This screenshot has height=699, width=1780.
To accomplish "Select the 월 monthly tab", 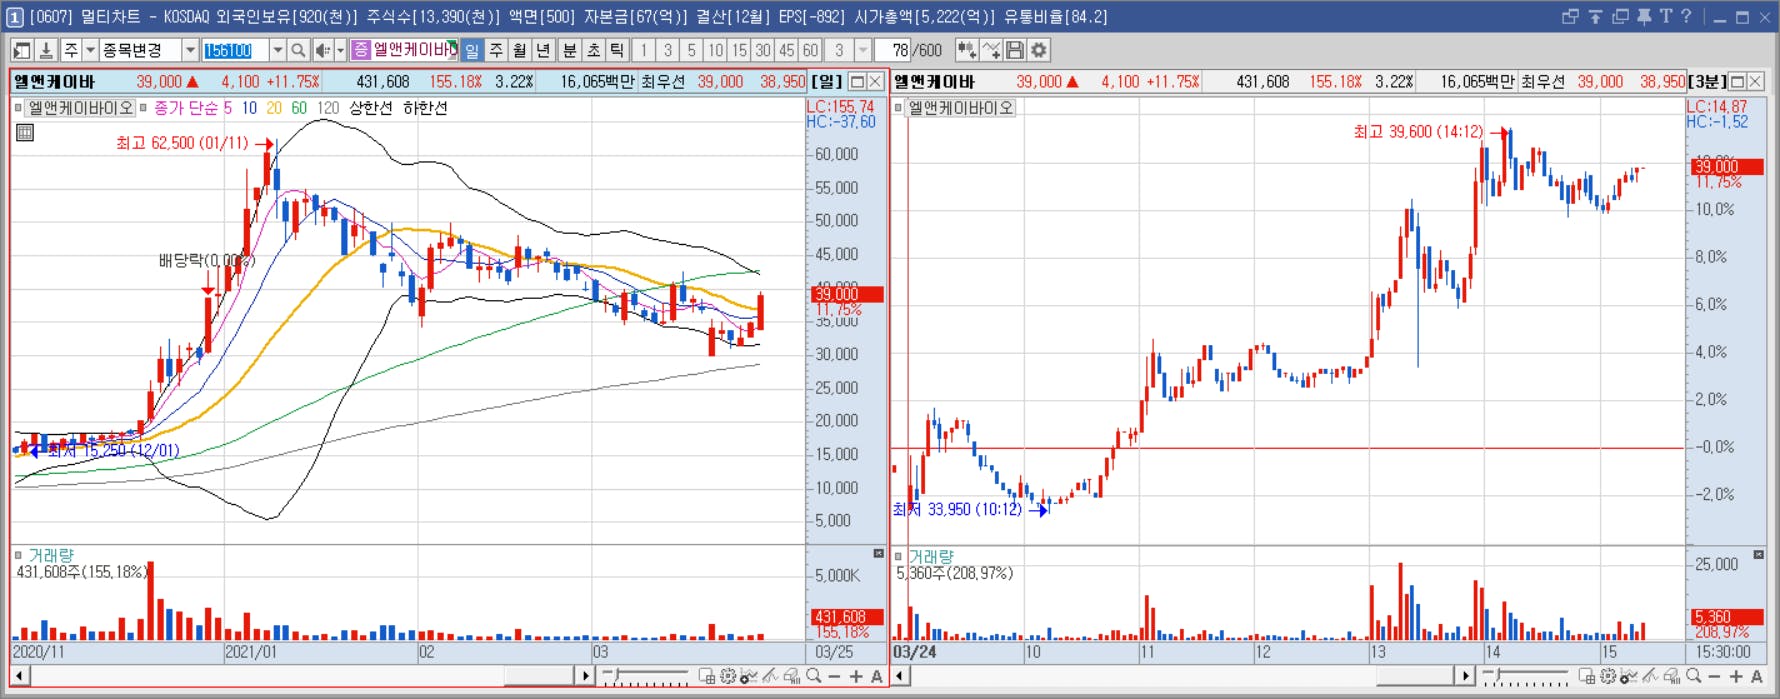I will (x=520, y=50).
